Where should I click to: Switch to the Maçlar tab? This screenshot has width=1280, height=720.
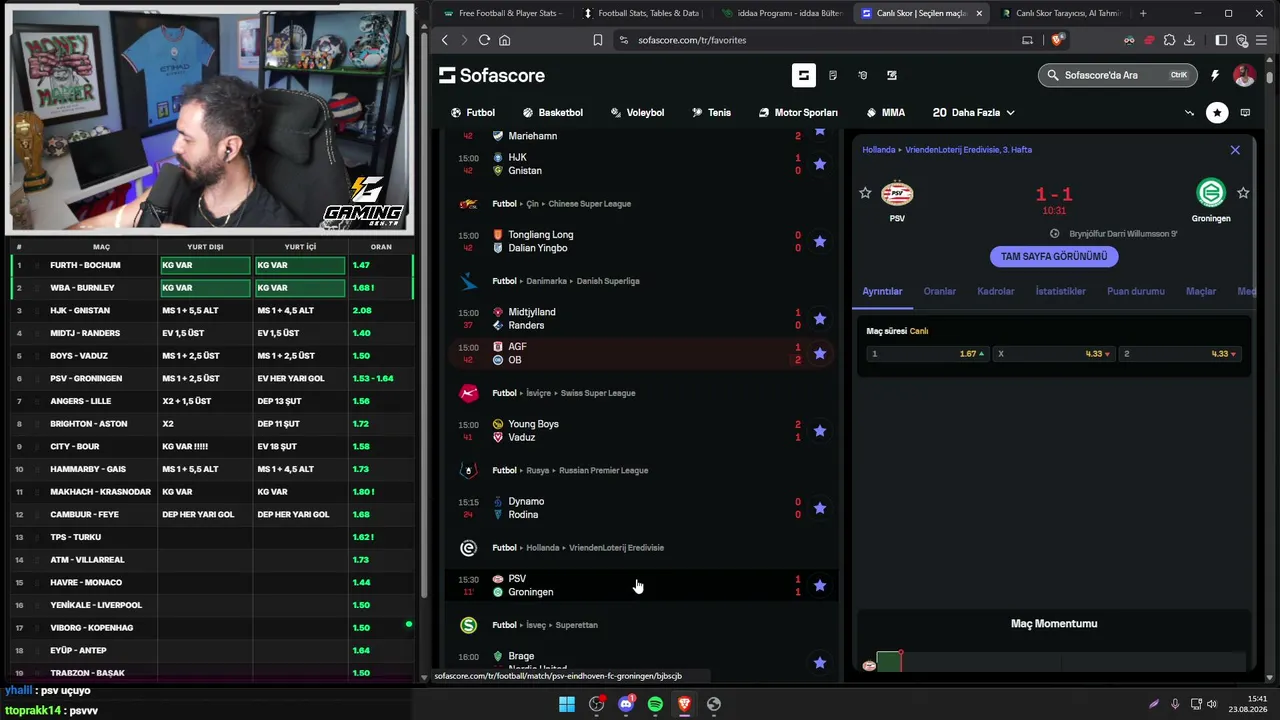[x=1201, y=292]
